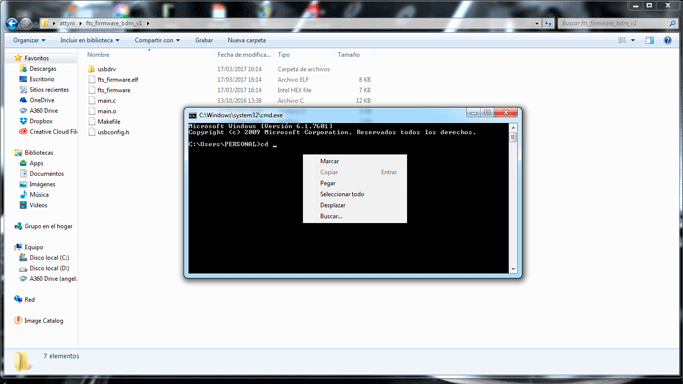
Task: Sort by Fecha de modificación column
Action: pyautogui.click(x=244, y=54)
